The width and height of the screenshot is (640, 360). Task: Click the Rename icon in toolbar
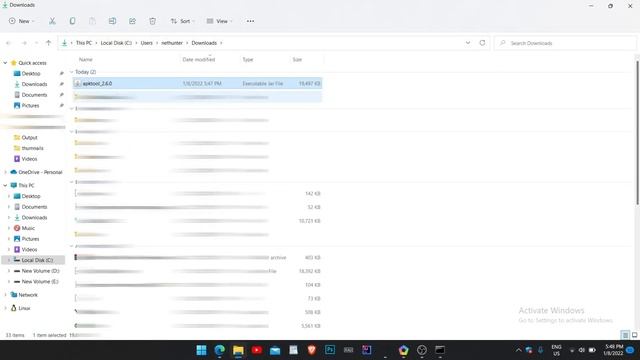tap(112, 21)
